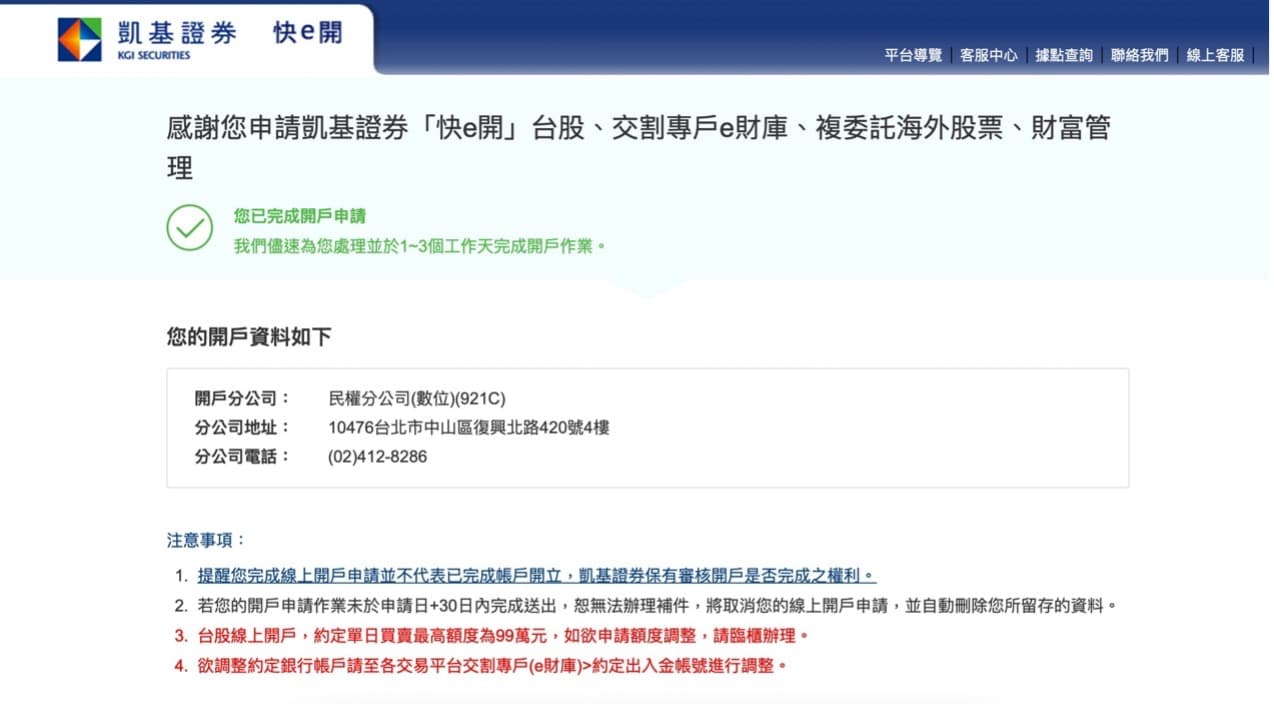Open 平台導覽 in the top navigation
This screenshot has width=1274, height=708.
[x=913, y=55]
